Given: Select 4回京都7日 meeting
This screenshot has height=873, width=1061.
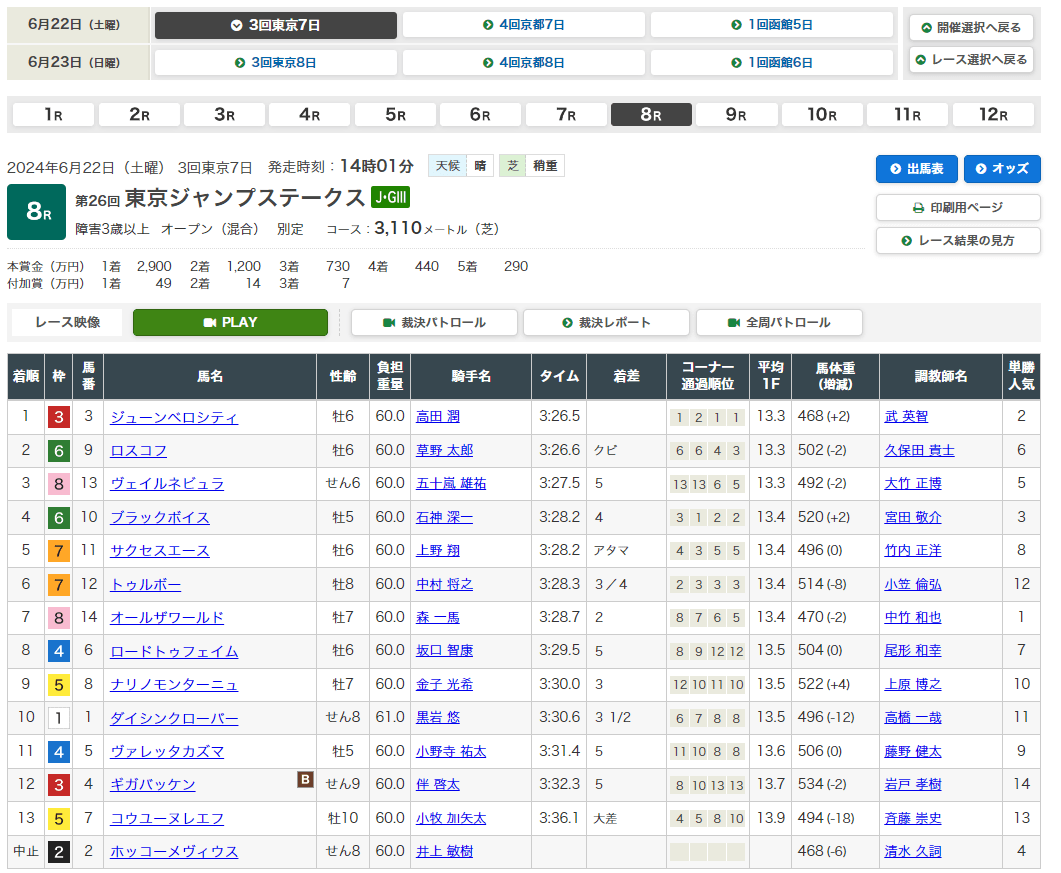Looking at the screenshot, I should 523,25.
